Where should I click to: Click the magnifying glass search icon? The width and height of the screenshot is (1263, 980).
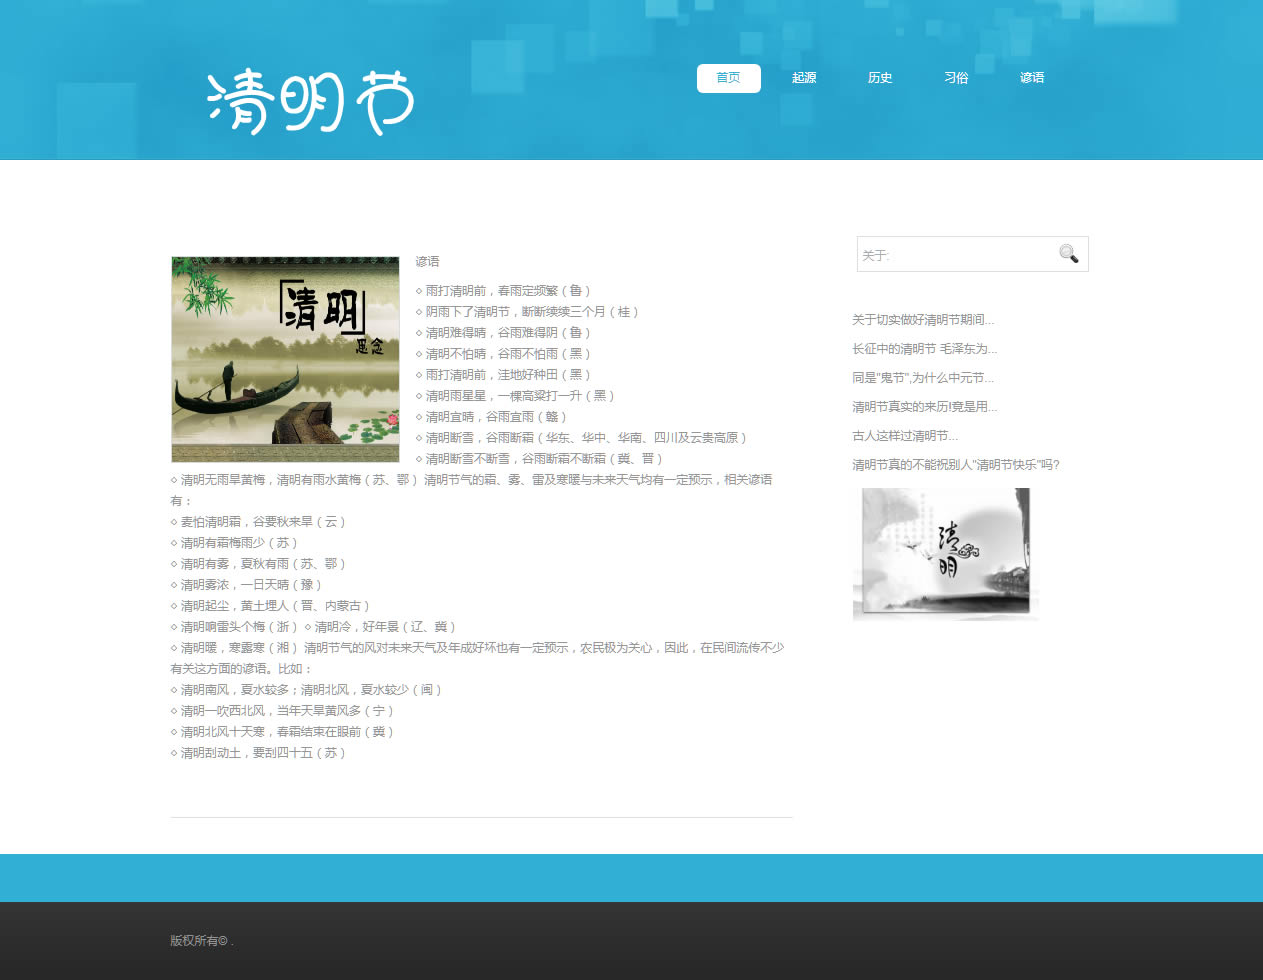pyautogui.click(x=1068, y=254)
